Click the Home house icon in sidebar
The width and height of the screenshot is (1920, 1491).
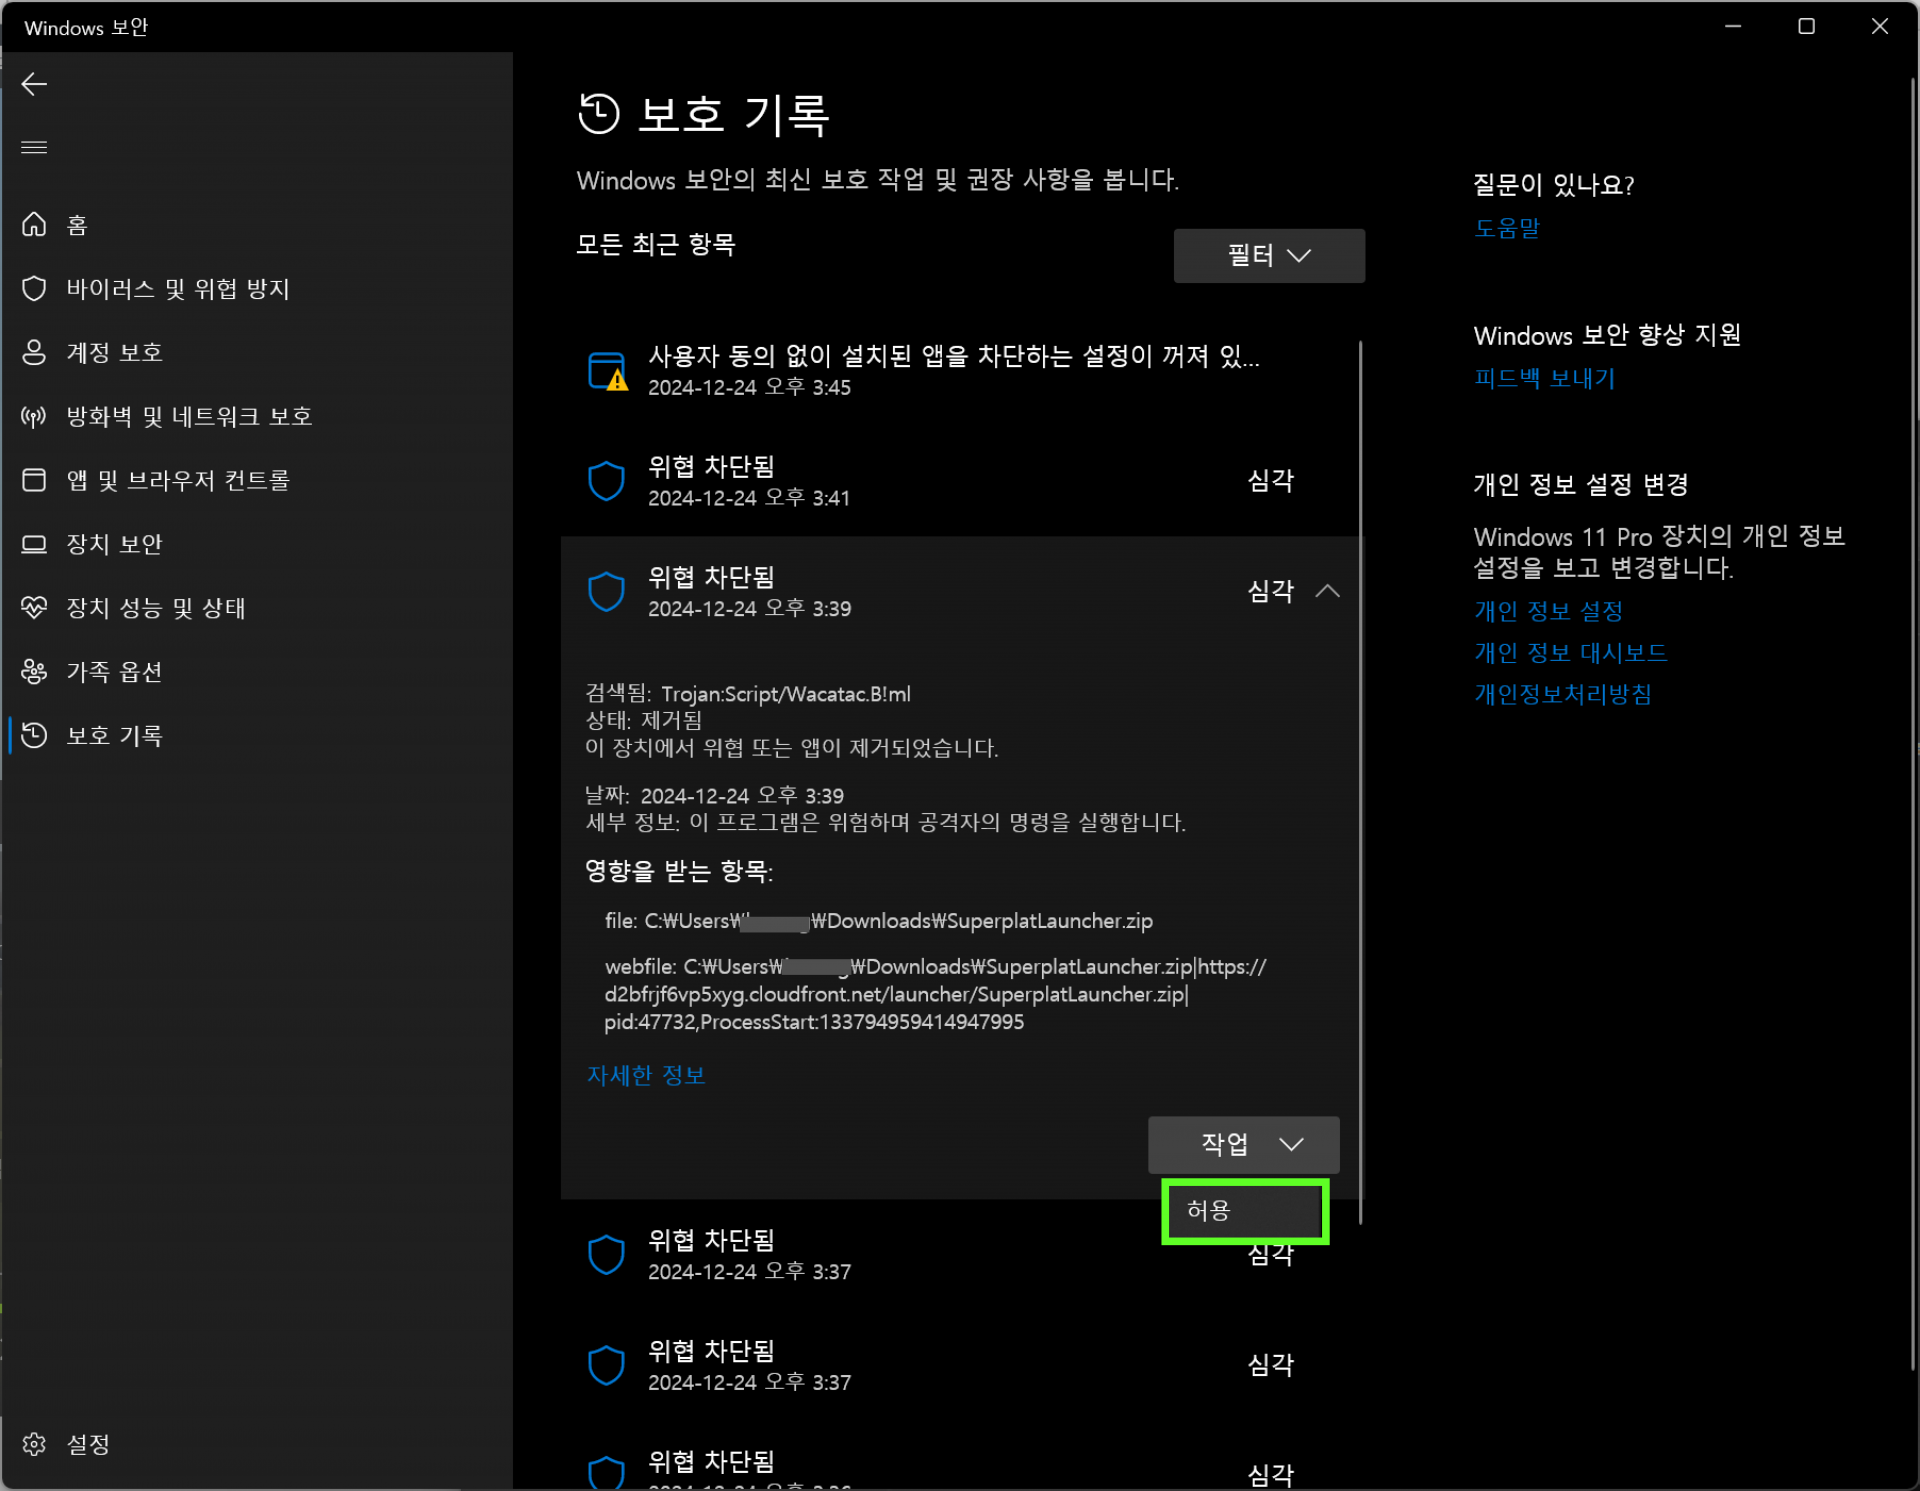tap(34, 224)
